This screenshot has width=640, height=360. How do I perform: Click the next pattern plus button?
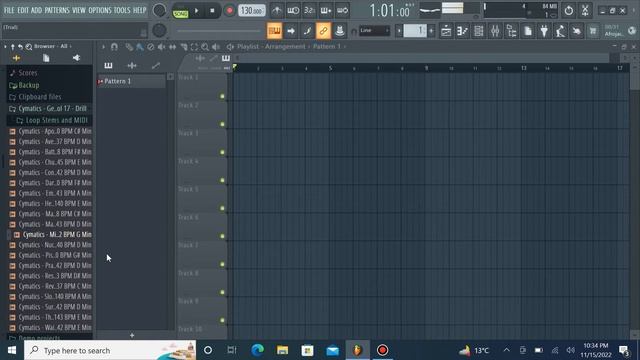tap(431, 31)
